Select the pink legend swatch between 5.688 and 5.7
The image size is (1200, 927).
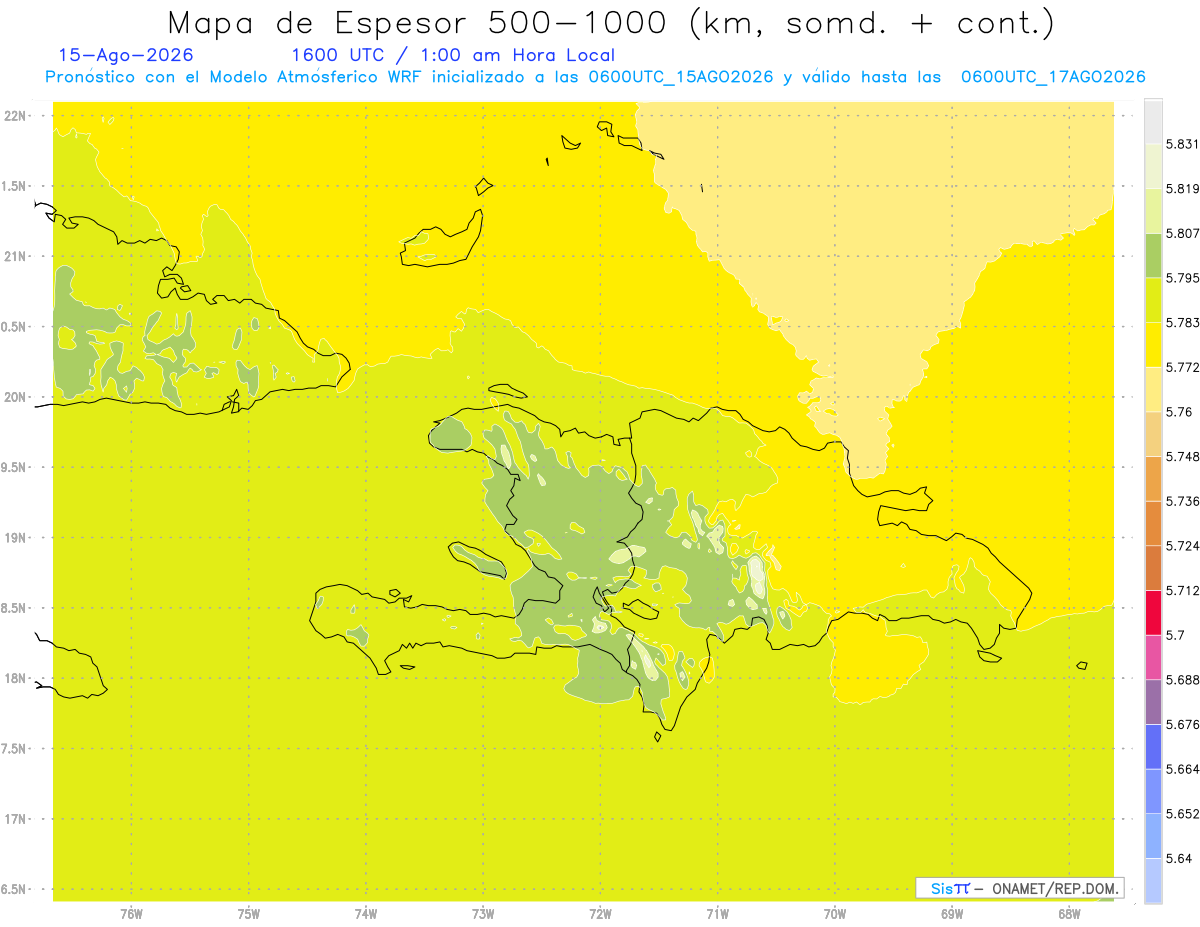pos(1153,657)
